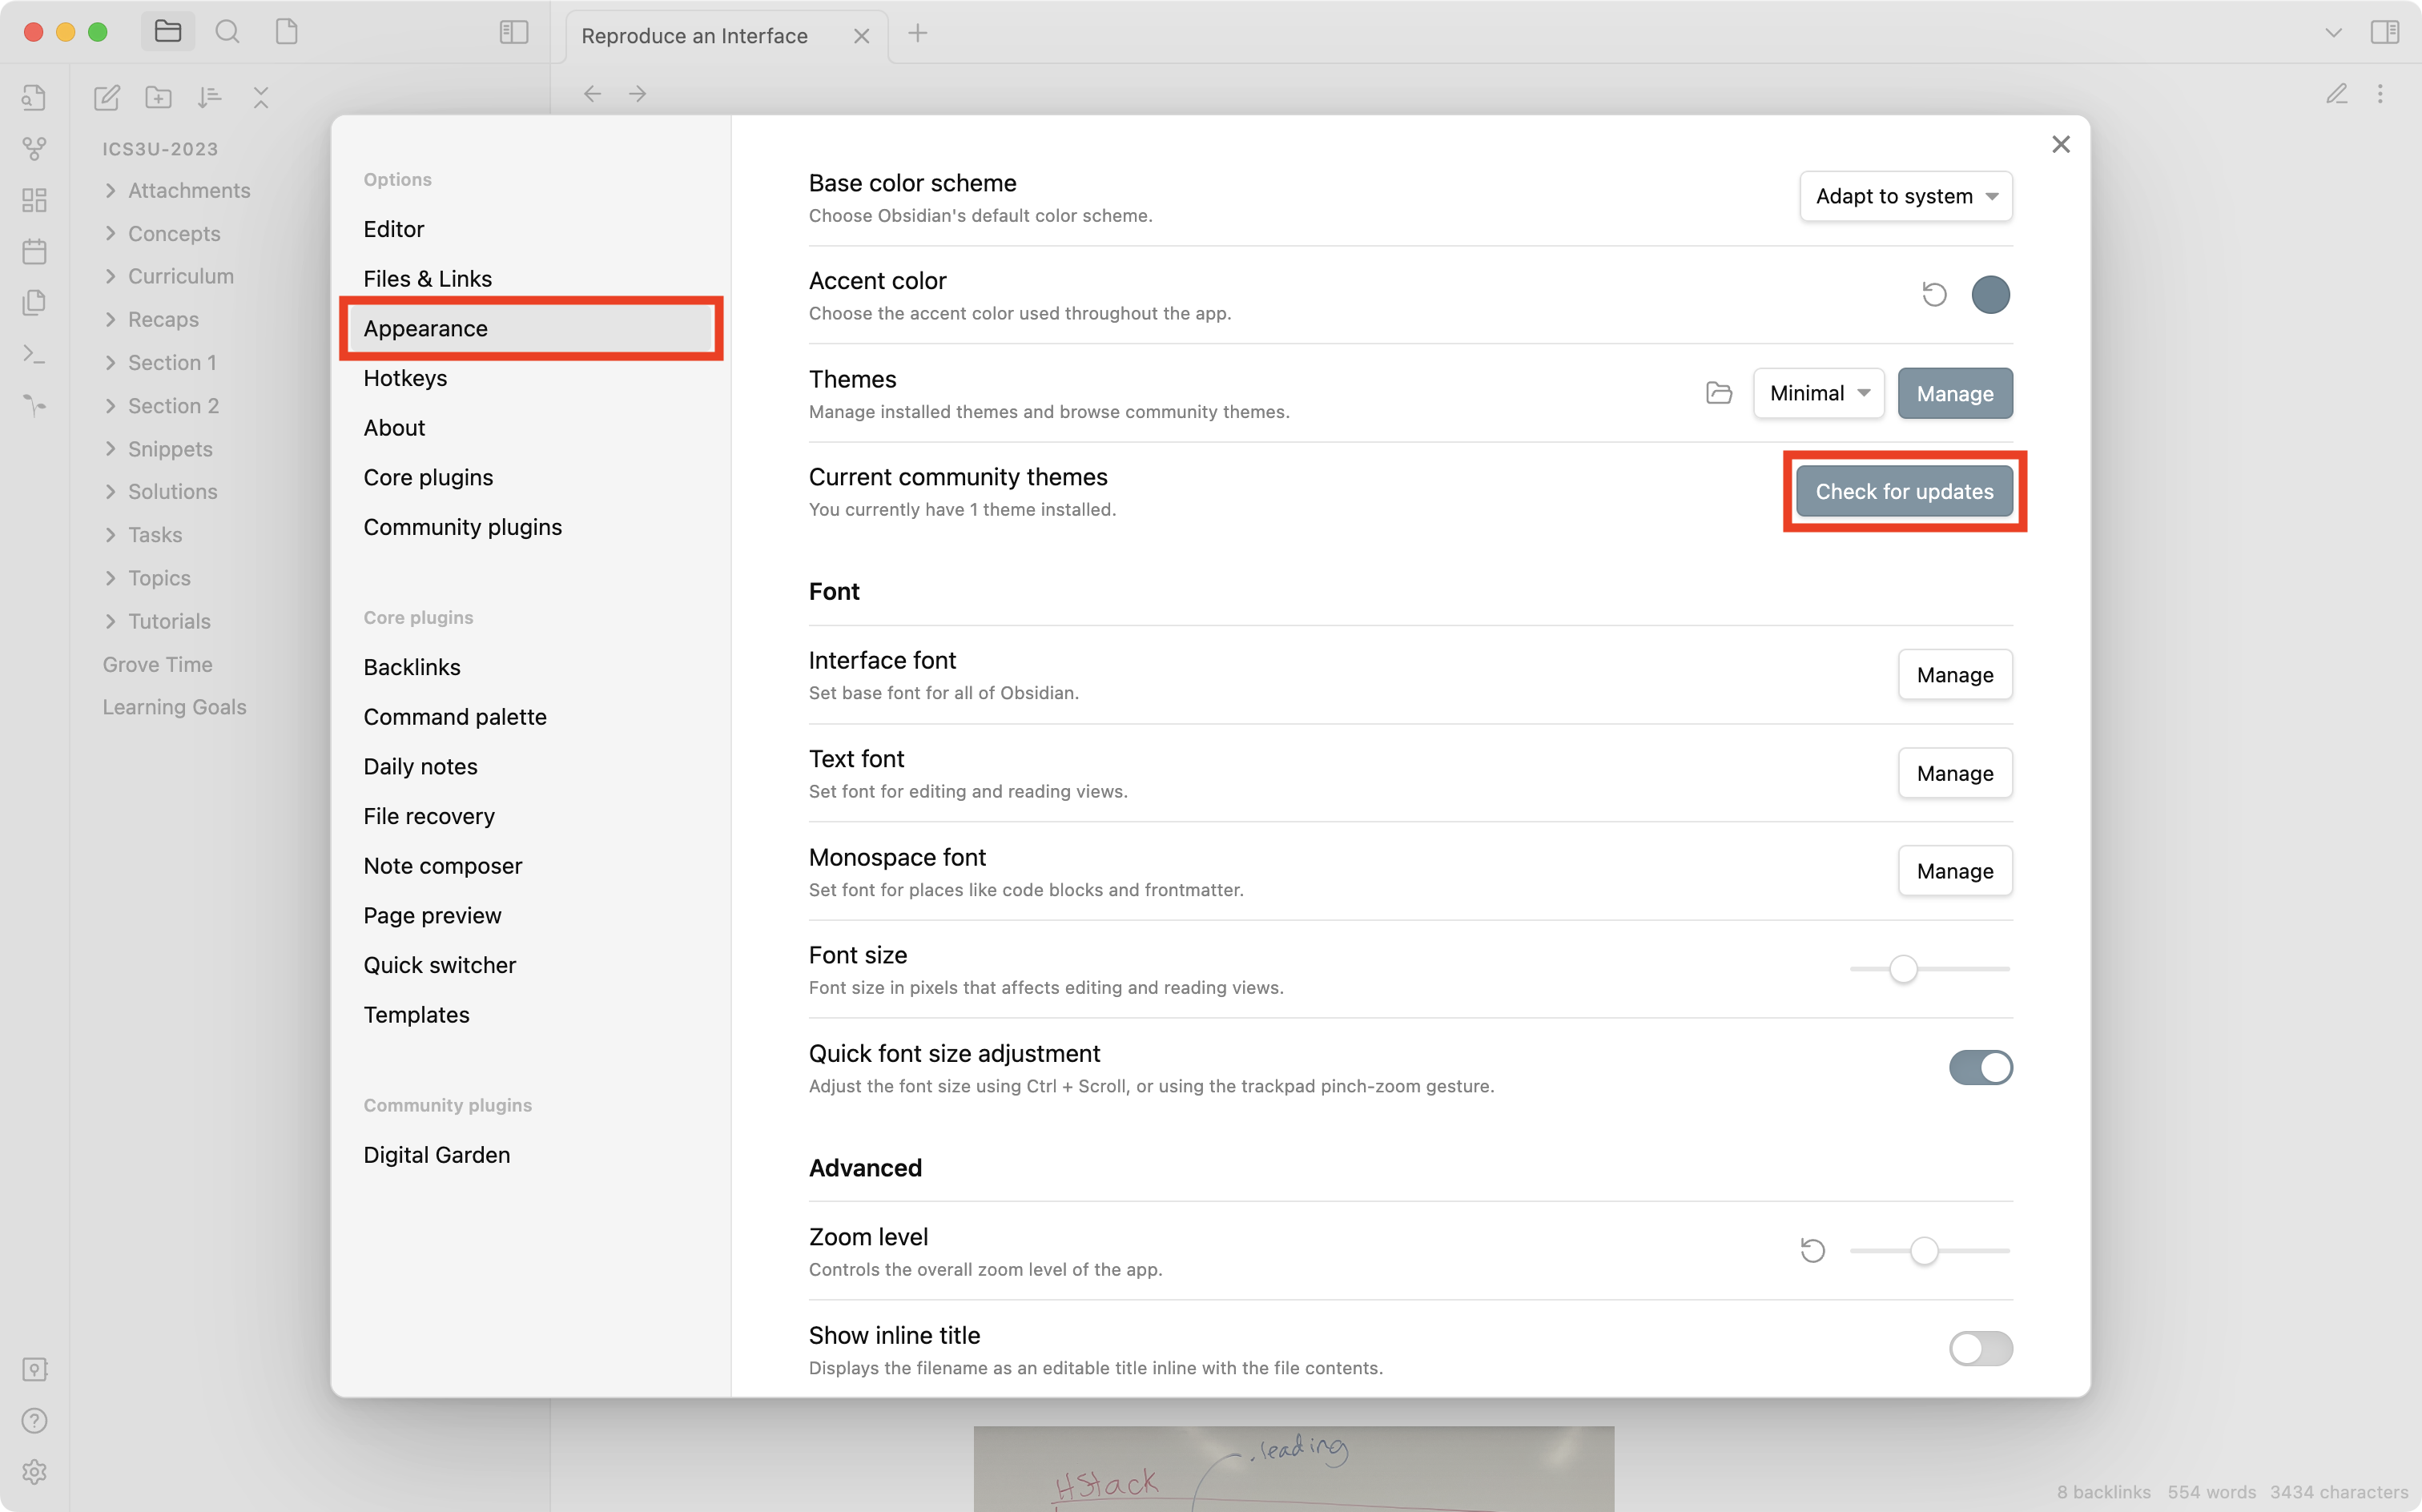2422x1512 pixels.
Task: Select Community plugins from settings menu
Action: coord(461,526)
